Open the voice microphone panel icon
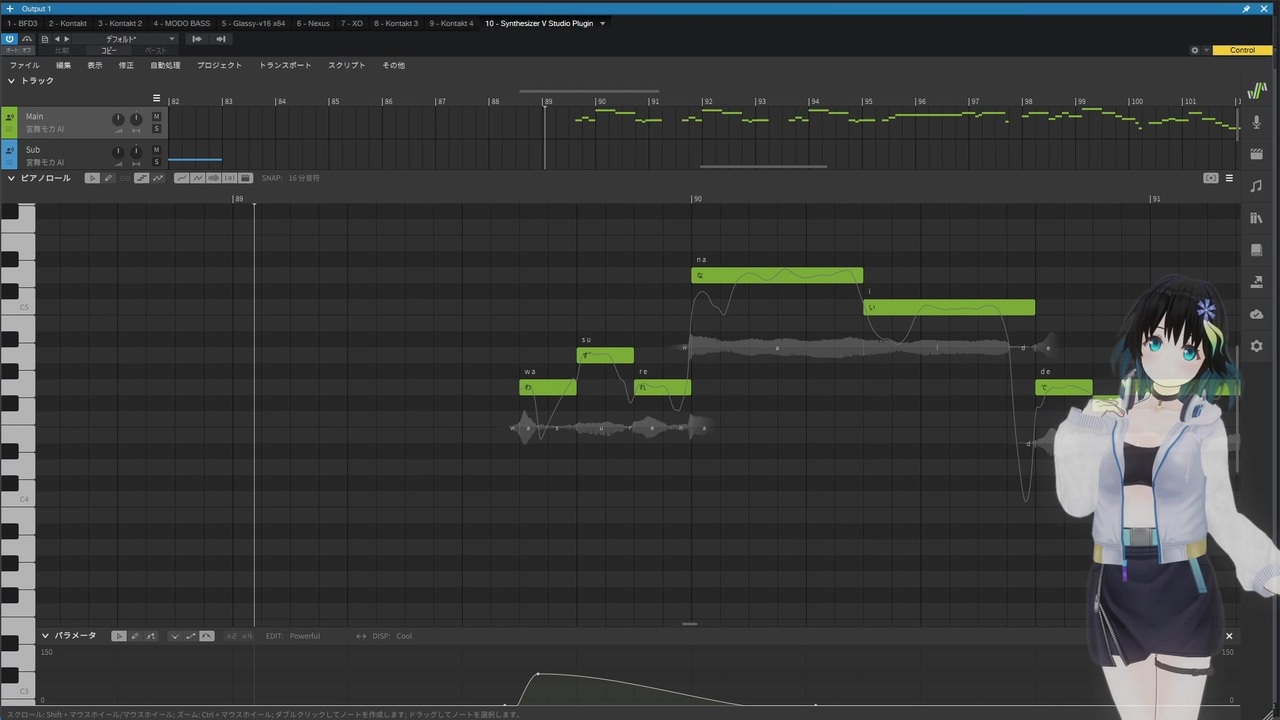 coord(1257,122)
